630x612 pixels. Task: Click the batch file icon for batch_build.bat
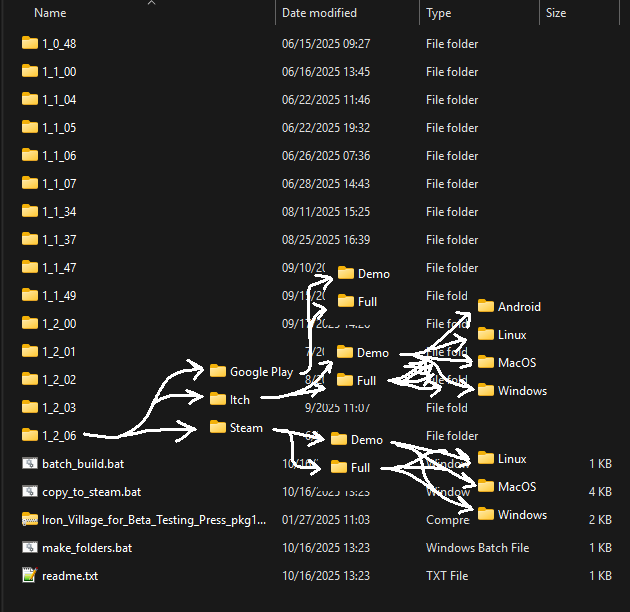[30, 463]
